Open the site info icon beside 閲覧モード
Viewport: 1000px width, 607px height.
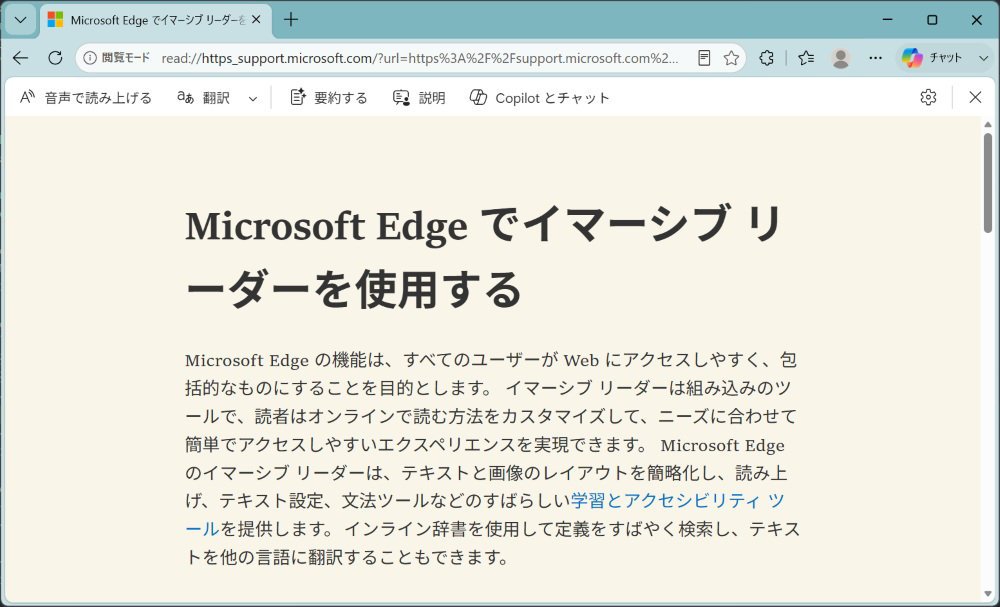(90, 58)
